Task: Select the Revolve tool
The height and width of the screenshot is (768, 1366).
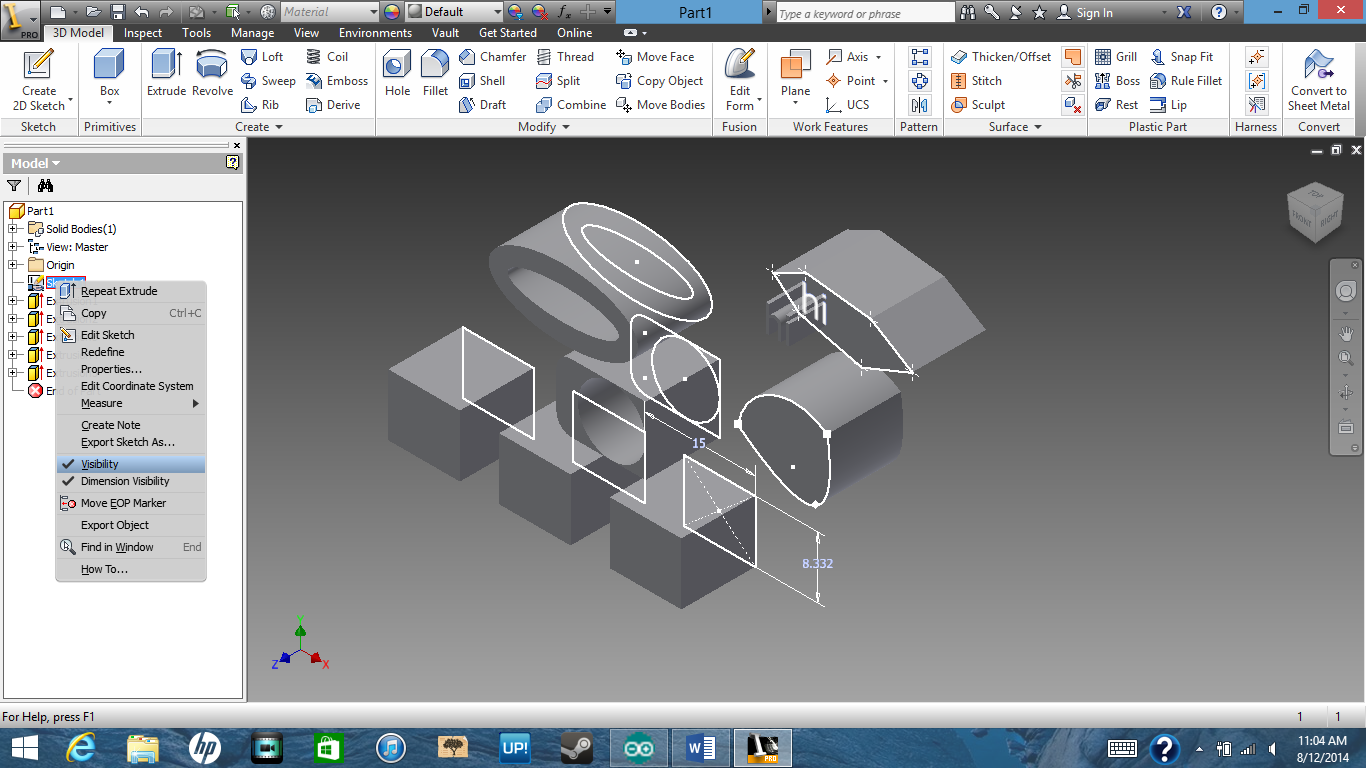Action: [212, 80]
